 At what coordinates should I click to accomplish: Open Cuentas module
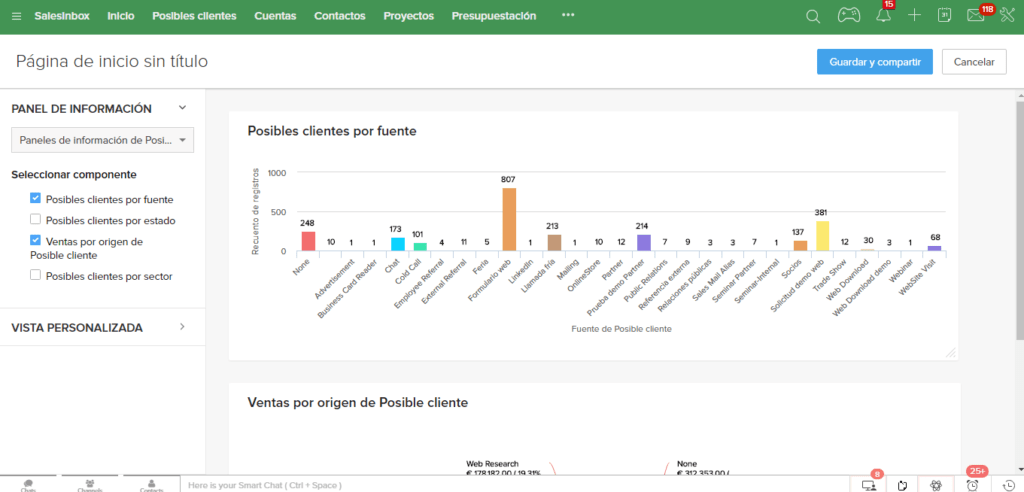tap(275, 16)
